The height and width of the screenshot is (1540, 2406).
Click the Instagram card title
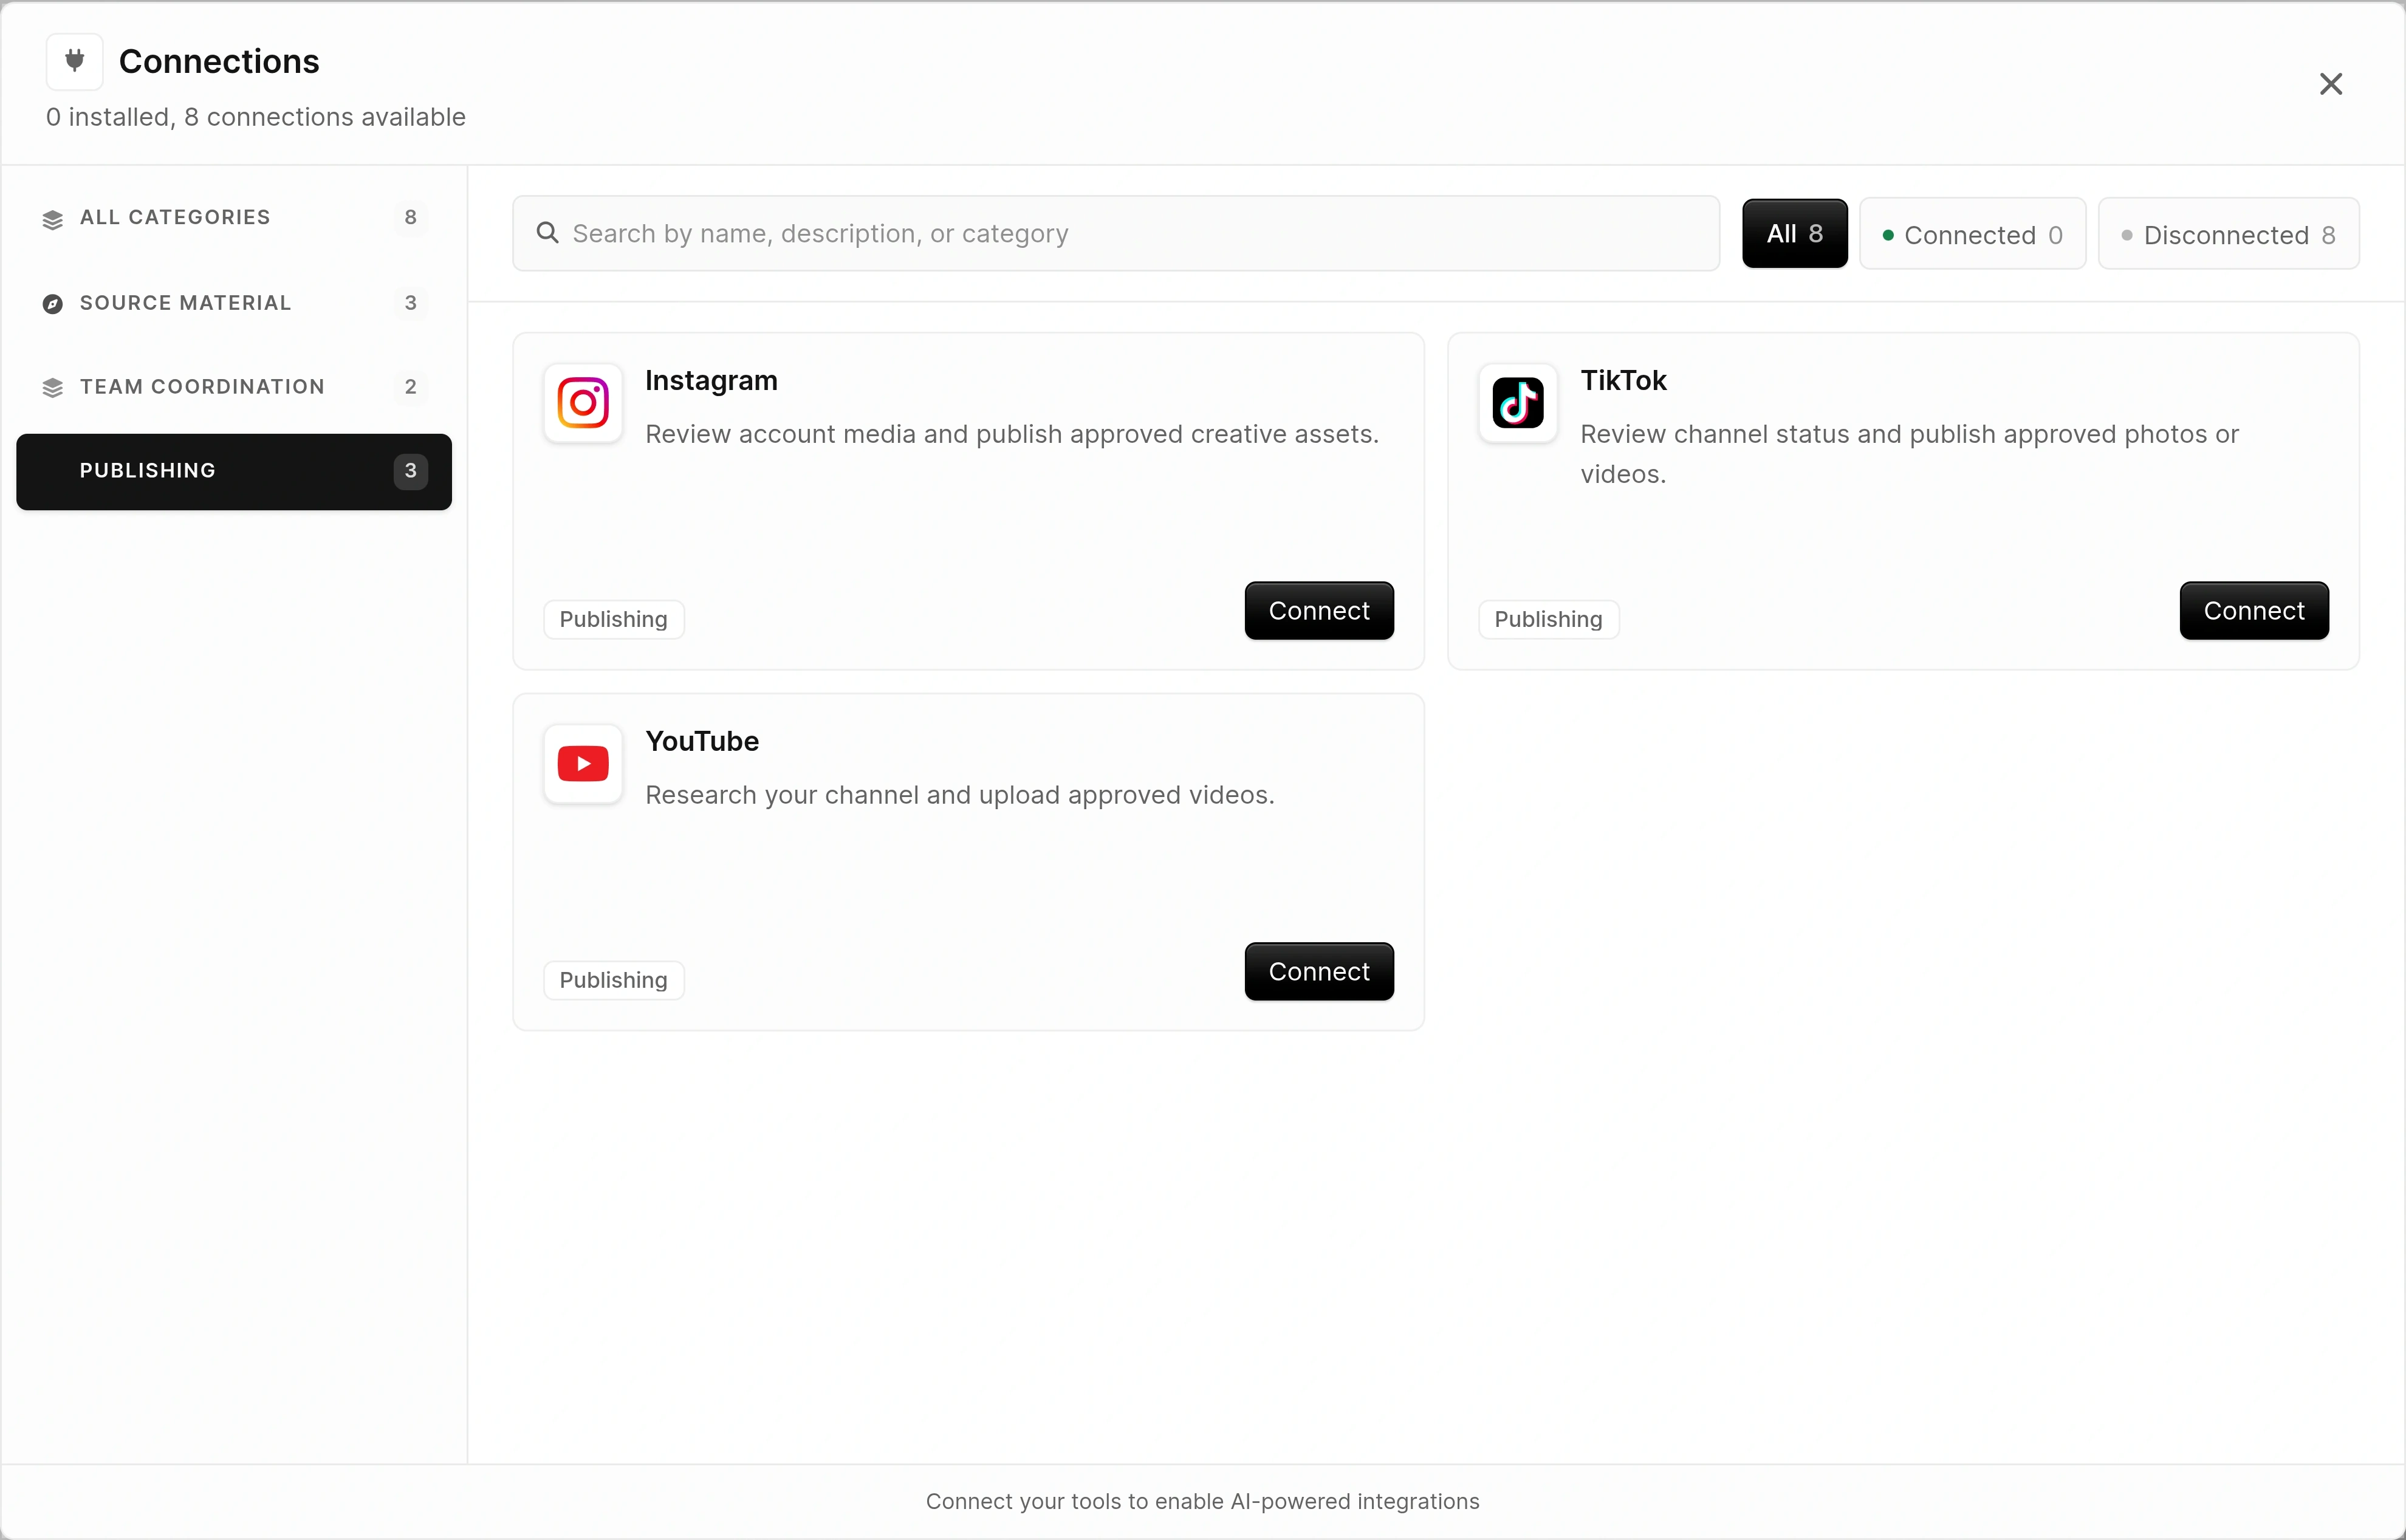(x=711, y=381)
